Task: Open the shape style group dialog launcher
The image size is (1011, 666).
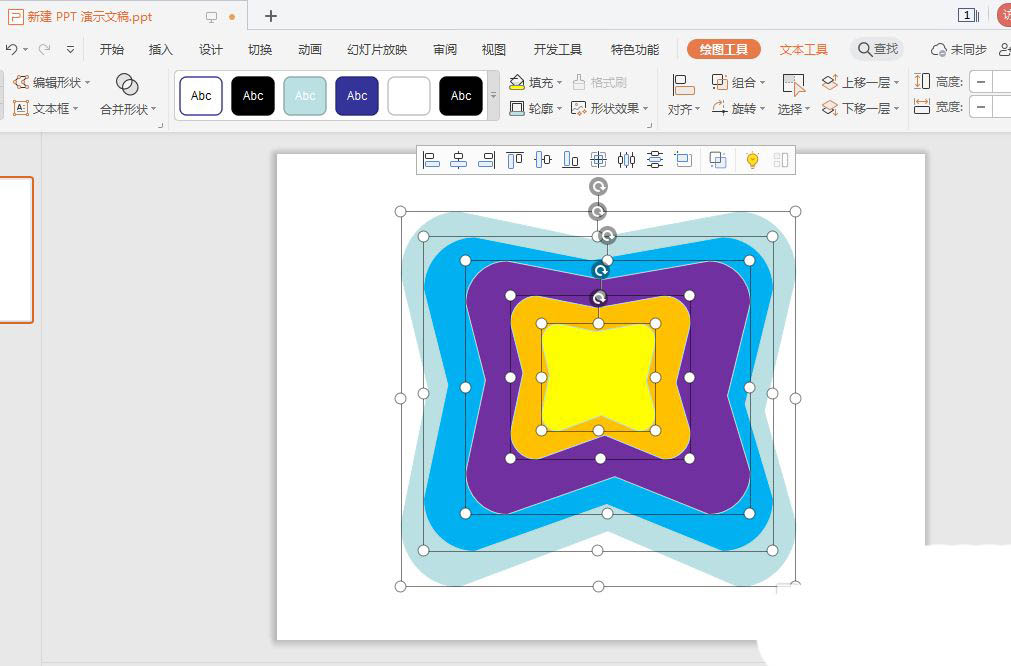Action: click(649, 125)
